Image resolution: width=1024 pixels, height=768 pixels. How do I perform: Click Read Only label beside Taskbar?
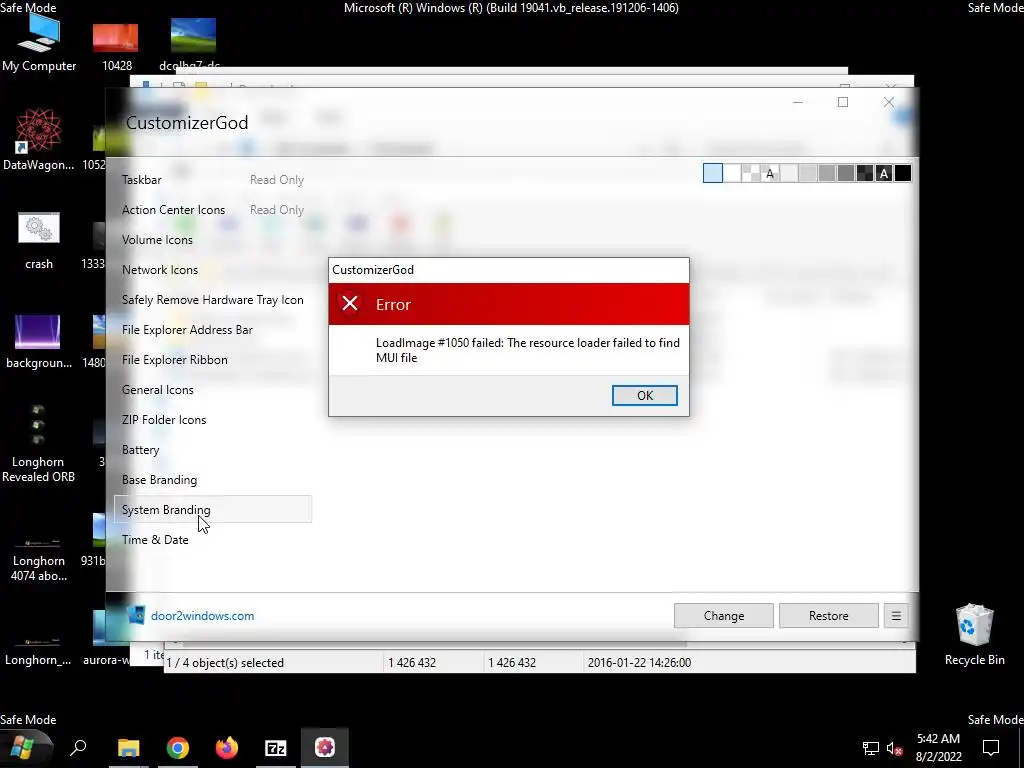click(x=277, y=180)
